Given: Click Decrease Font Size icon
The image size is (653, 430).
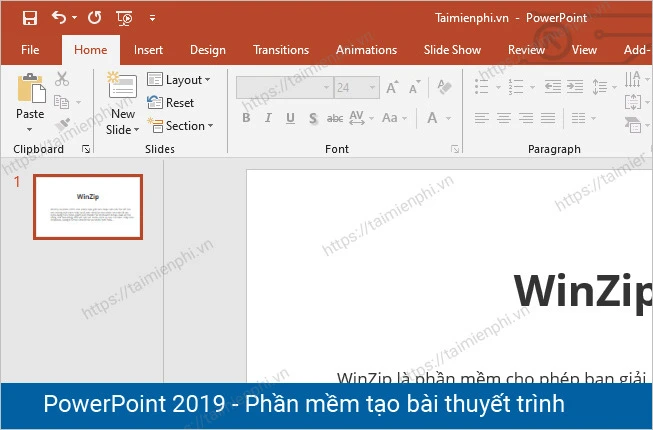Looking at the screenshot, I should point(414,87).
